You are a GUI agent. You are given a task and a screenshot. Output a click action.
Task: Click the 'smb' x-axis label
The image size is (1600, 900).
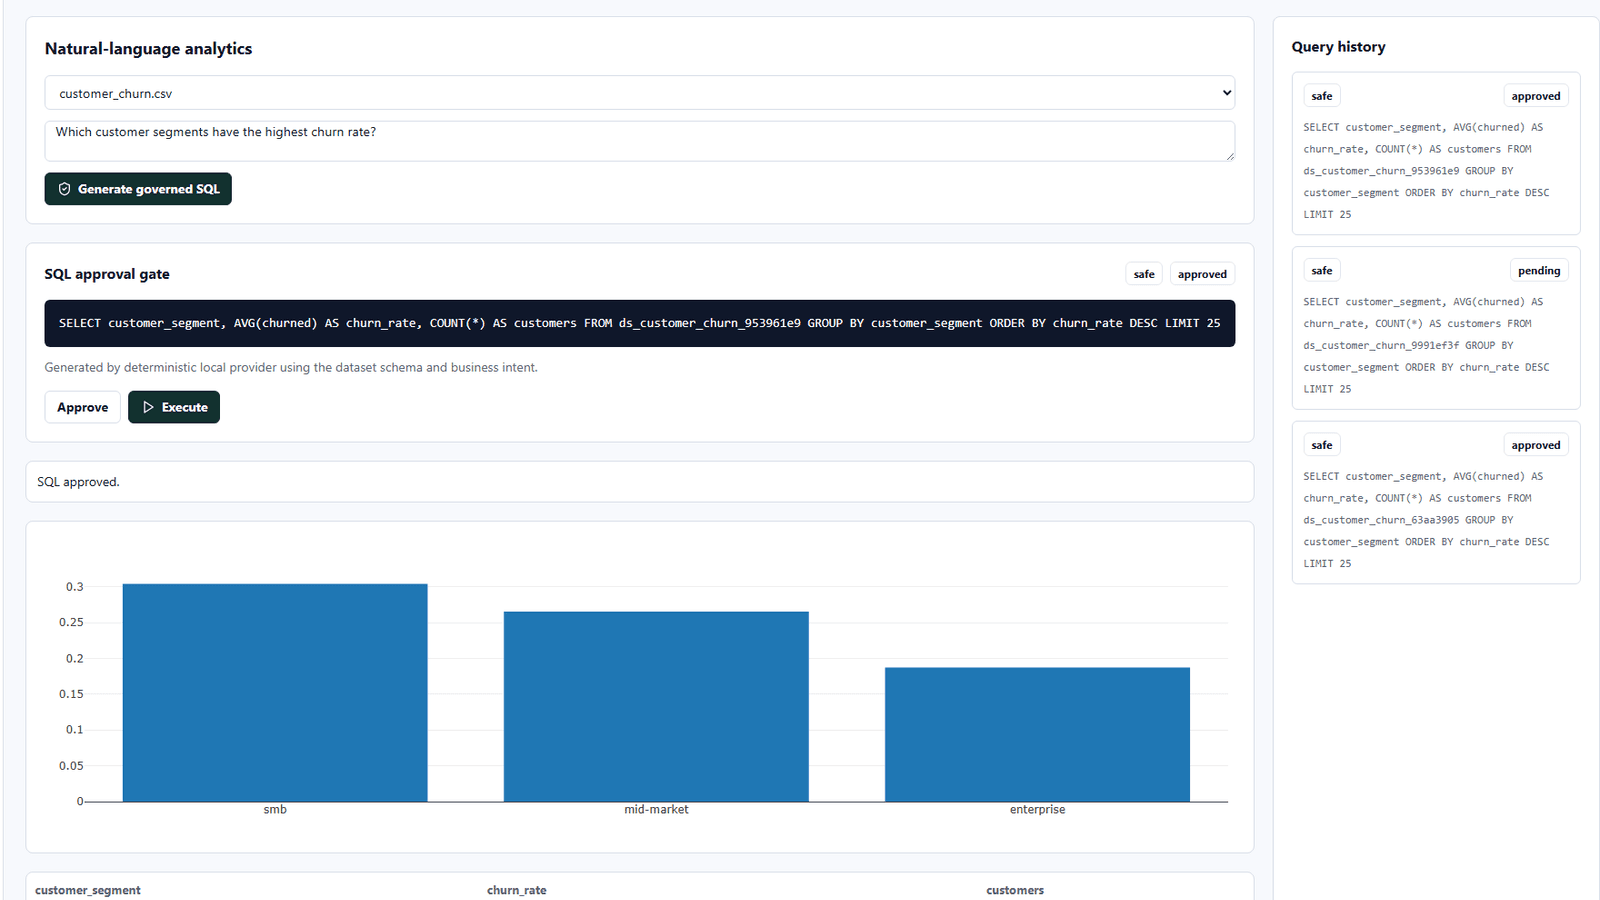275,810
